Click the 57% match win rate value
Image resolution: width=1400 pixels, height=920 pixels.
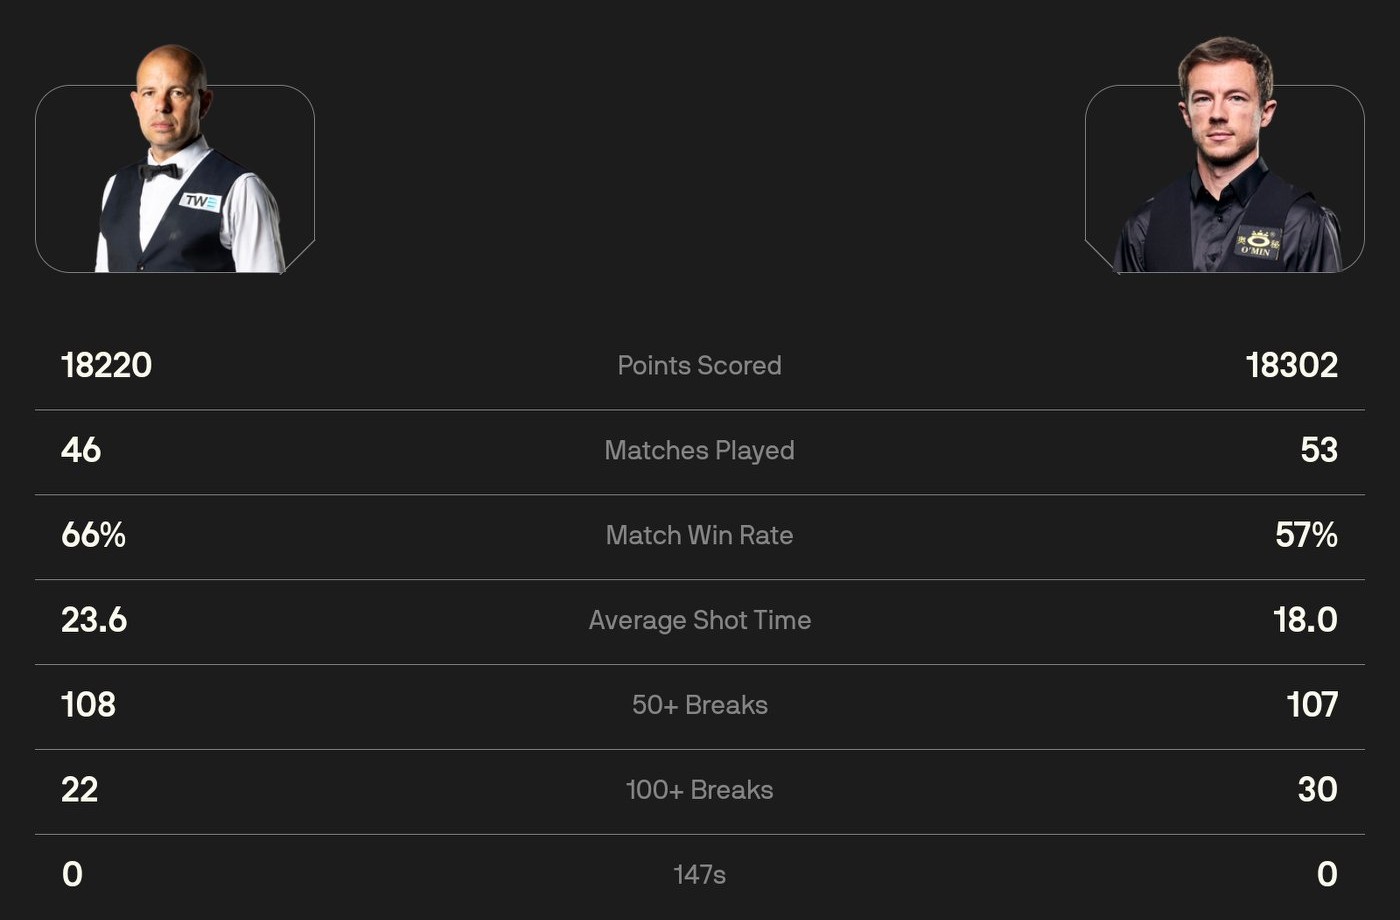coord(1306,536)
